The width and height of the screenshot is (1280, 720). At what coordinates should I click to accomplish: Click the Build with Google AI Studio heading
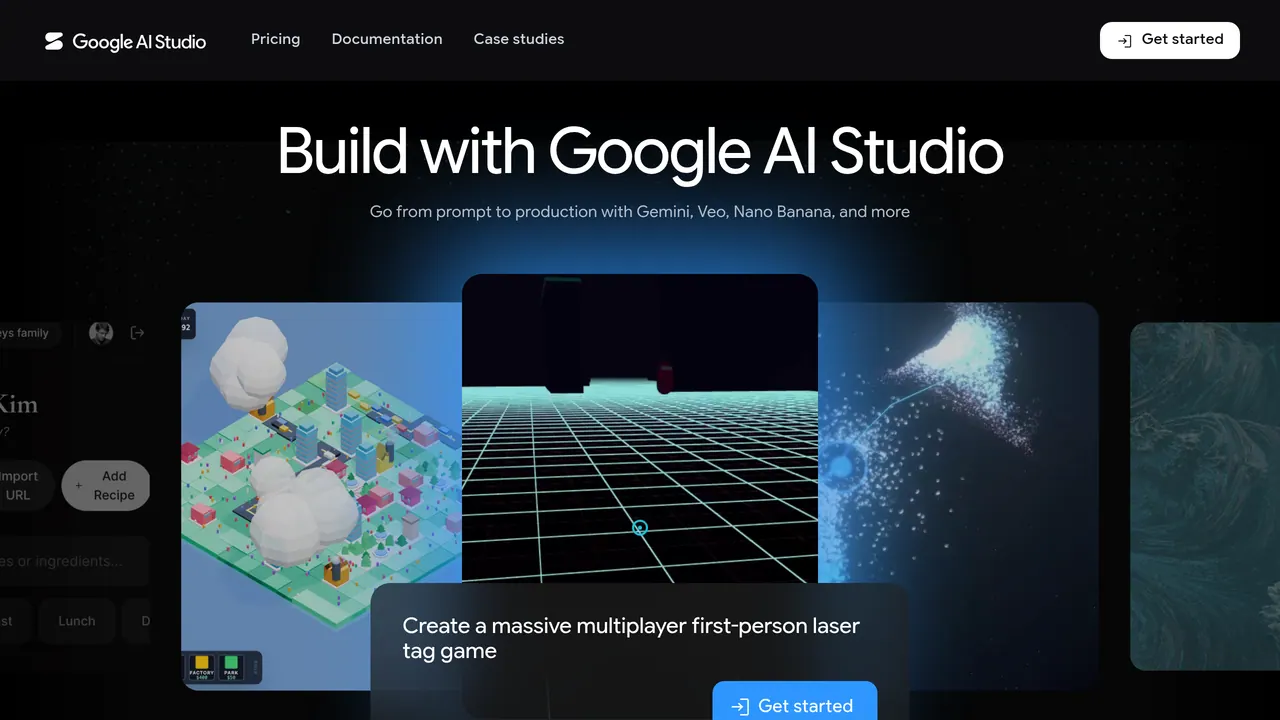point(640,152)
